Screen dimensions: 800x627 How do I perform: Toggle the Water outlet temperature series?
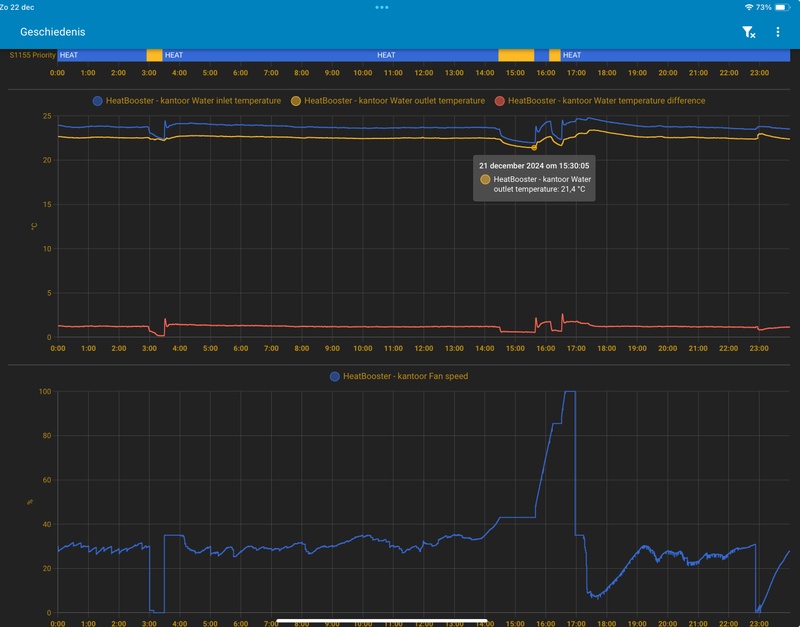coord(388,101)
